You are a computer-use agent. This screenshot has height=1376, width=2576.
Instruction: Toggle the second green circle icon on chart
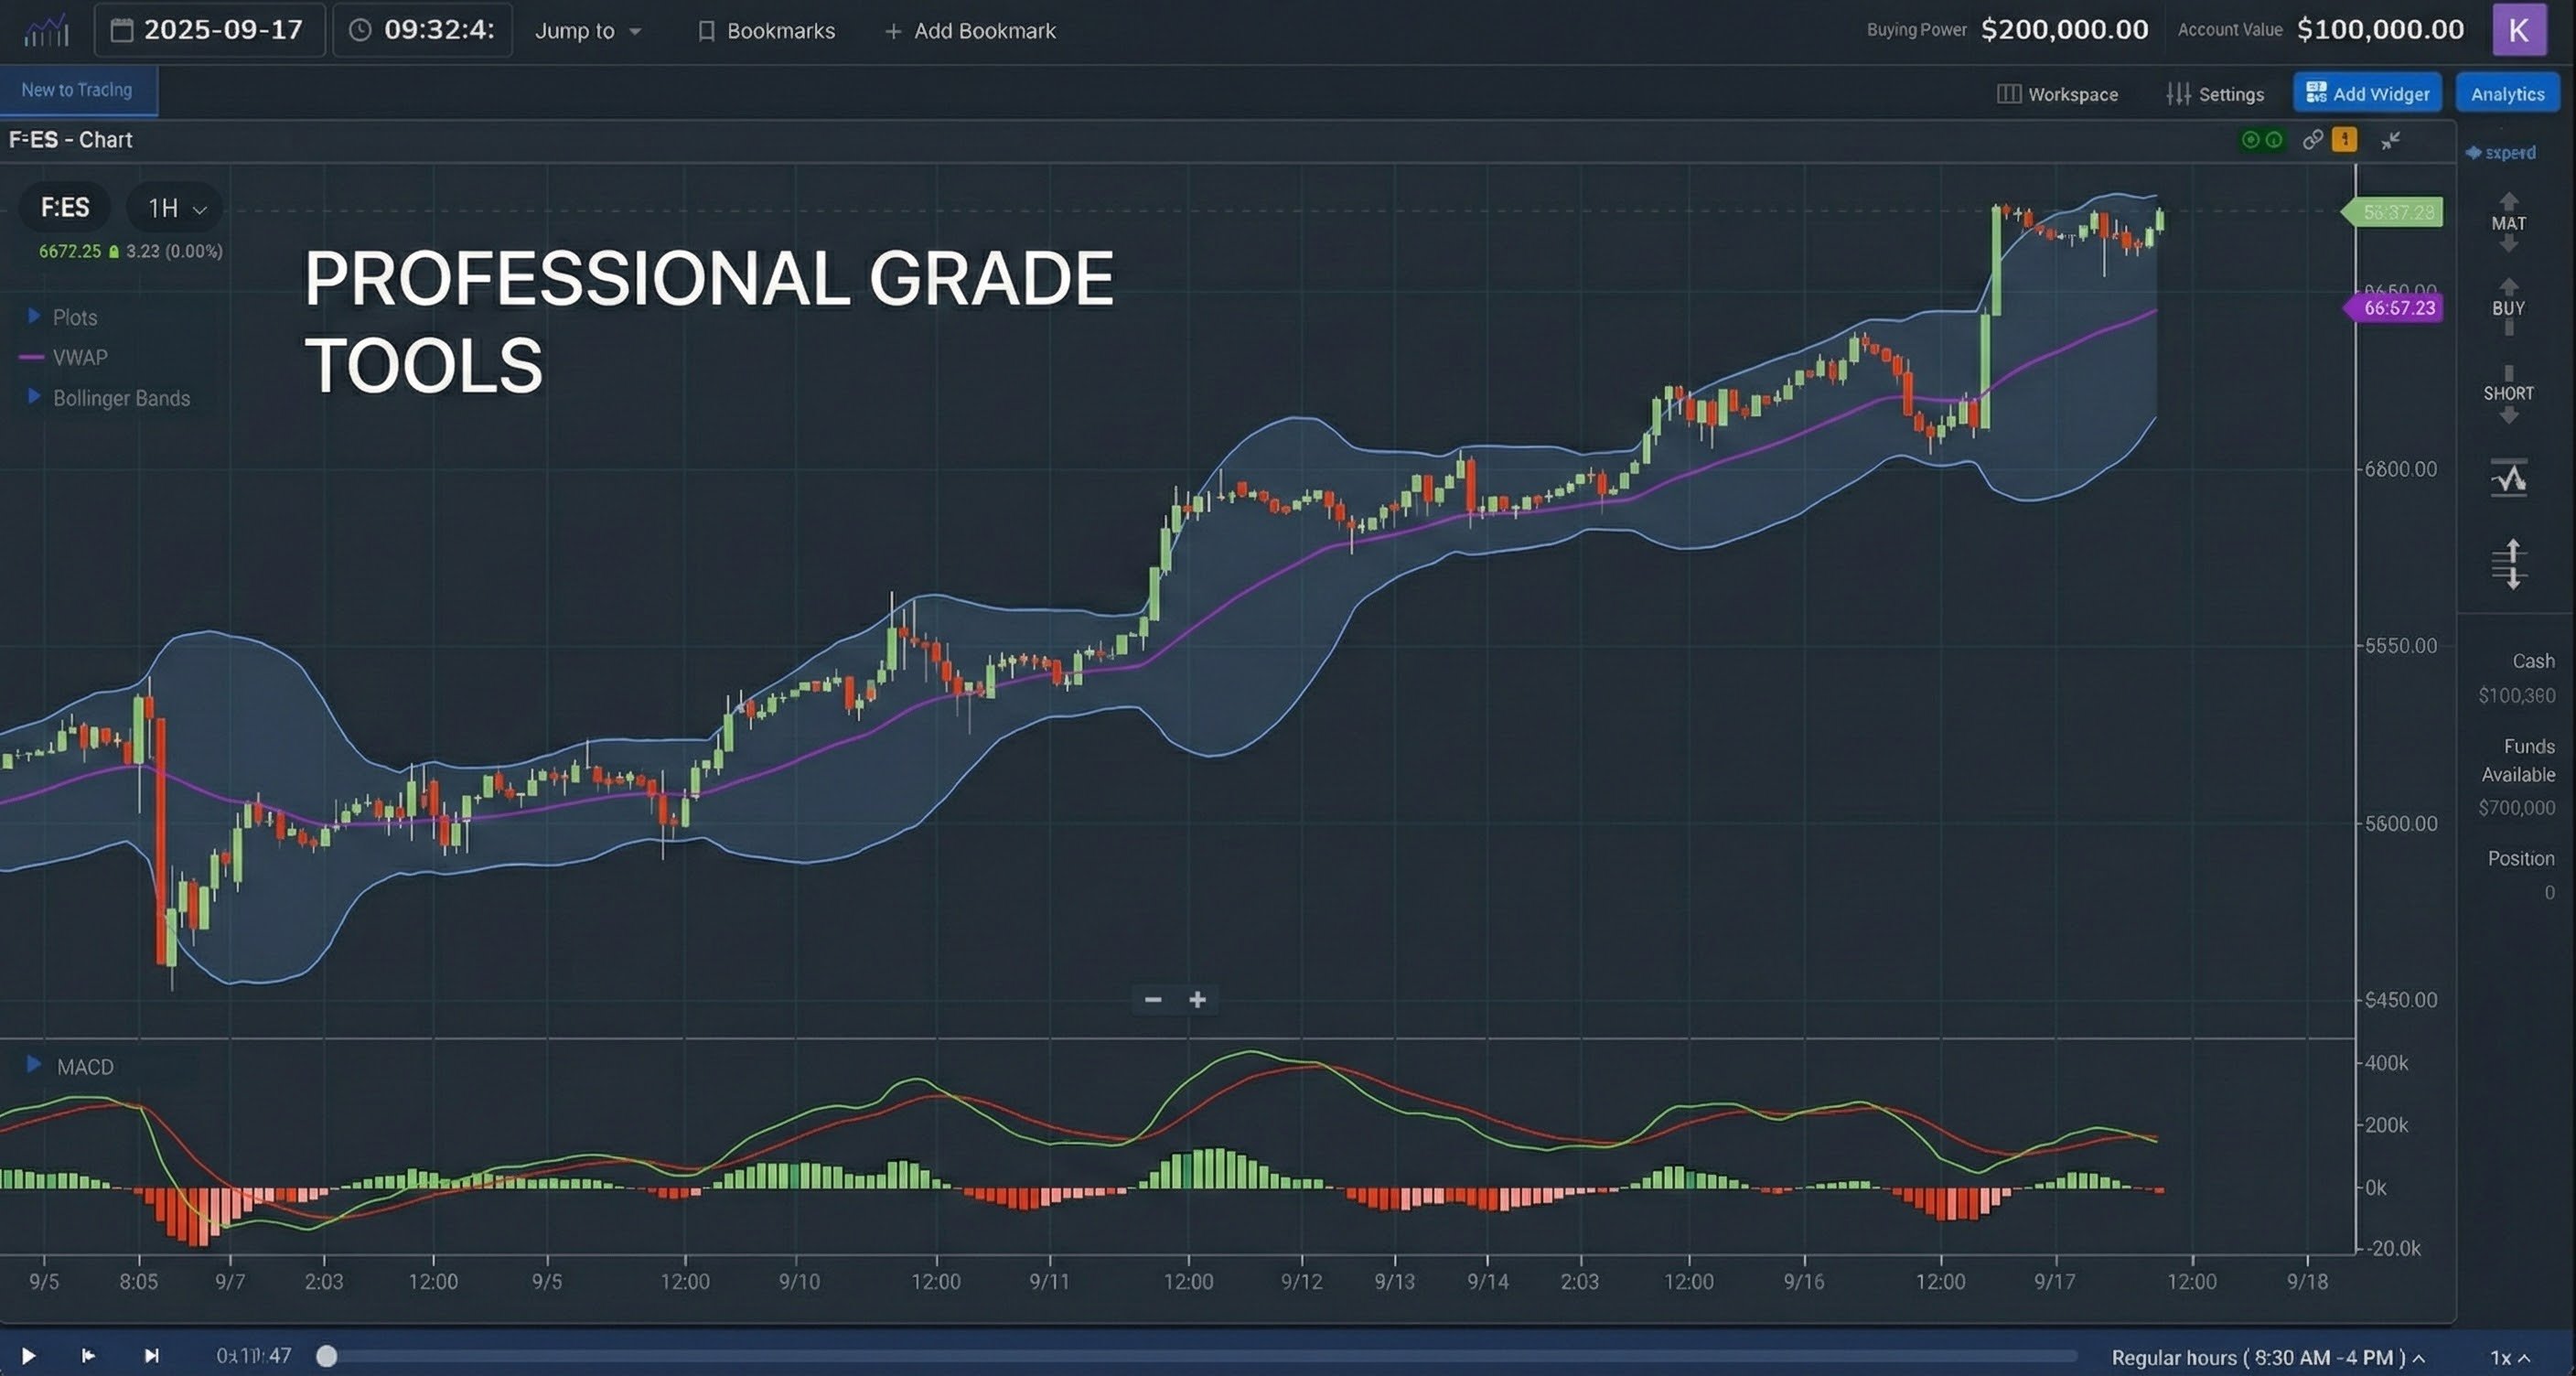coord(2274,140)
